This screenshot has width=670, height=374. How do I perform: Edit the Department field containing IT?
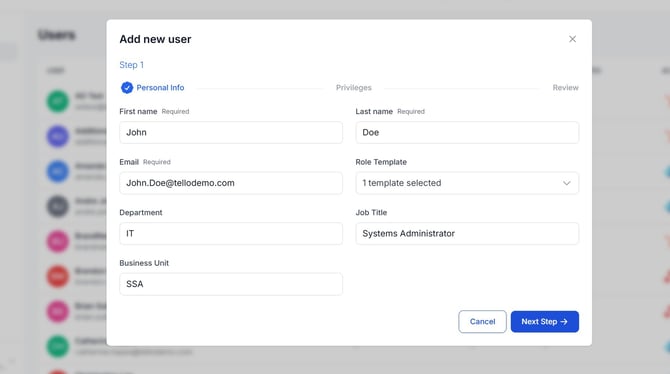[x=231, y=233]
